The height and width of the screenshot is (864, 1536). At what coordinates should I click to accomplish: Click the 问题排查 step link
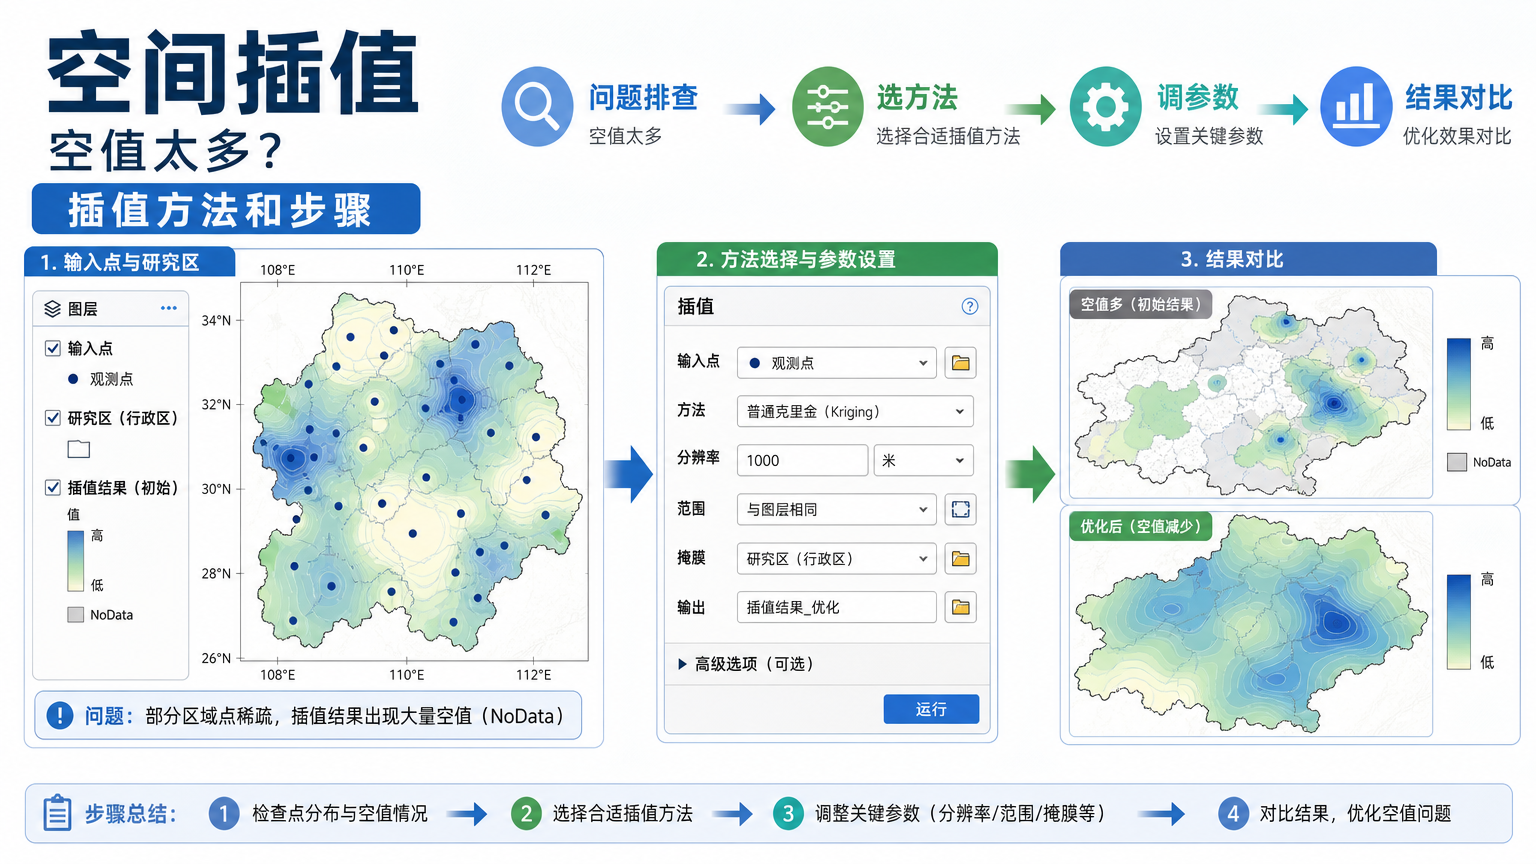(x=643, y=98)
